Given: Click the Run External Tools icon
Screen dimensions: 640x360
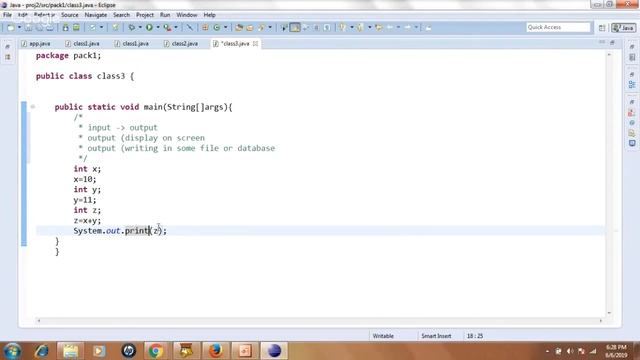Looking at the screenshot, I should 167,27.
